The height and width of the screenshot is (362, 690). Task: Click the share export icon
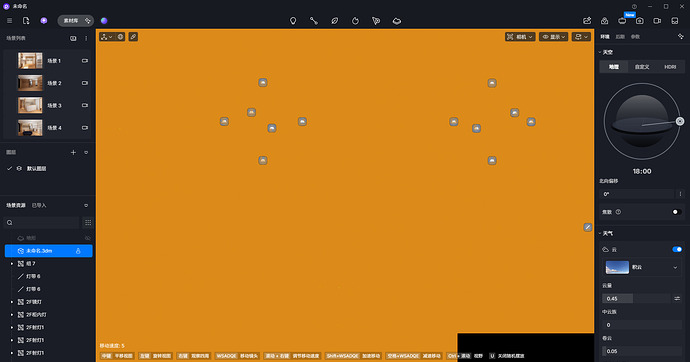coord(587,21)
